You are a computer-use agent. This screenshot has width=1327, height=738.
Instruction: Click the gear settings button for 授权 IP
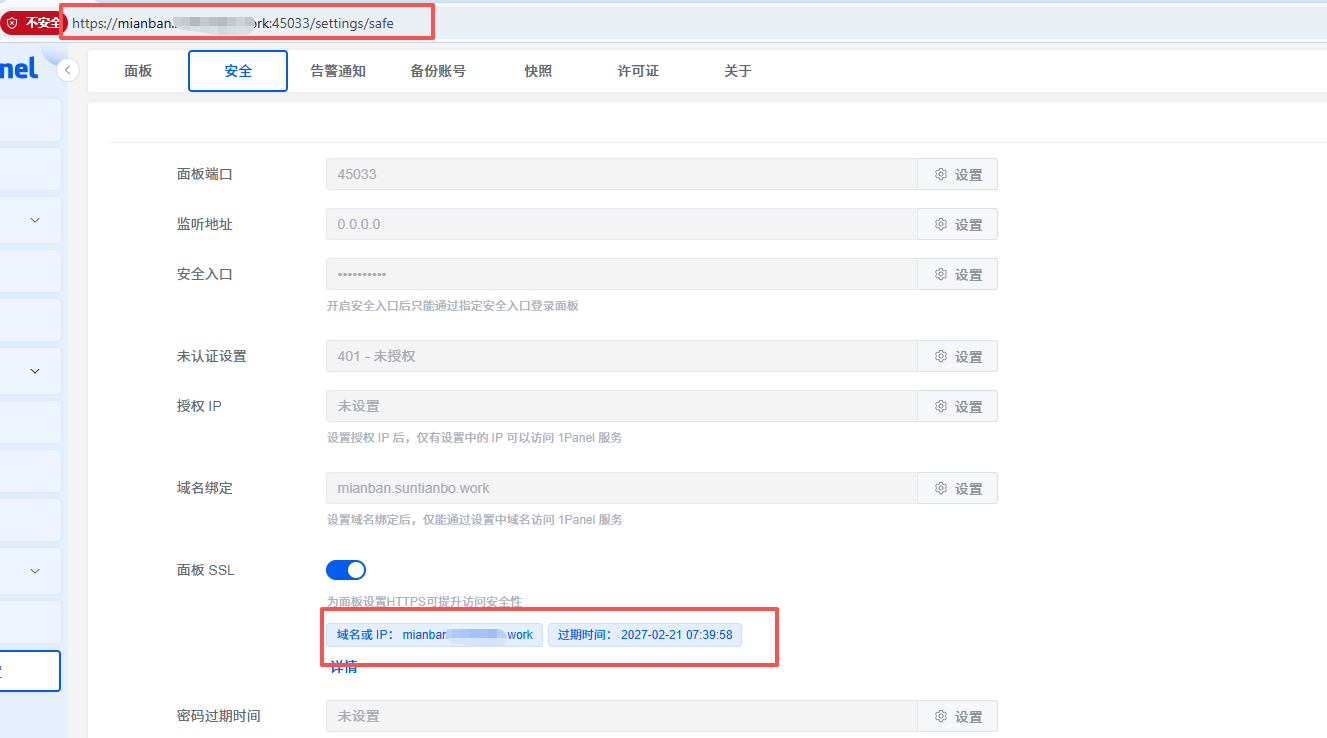pos(957,406)
